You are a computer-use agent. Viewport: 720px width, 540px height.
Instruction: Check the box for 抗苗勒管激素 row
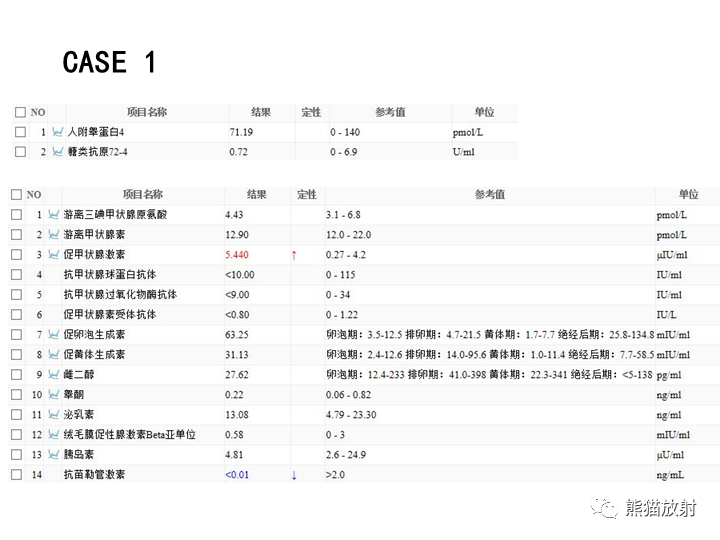click(17, 474)
